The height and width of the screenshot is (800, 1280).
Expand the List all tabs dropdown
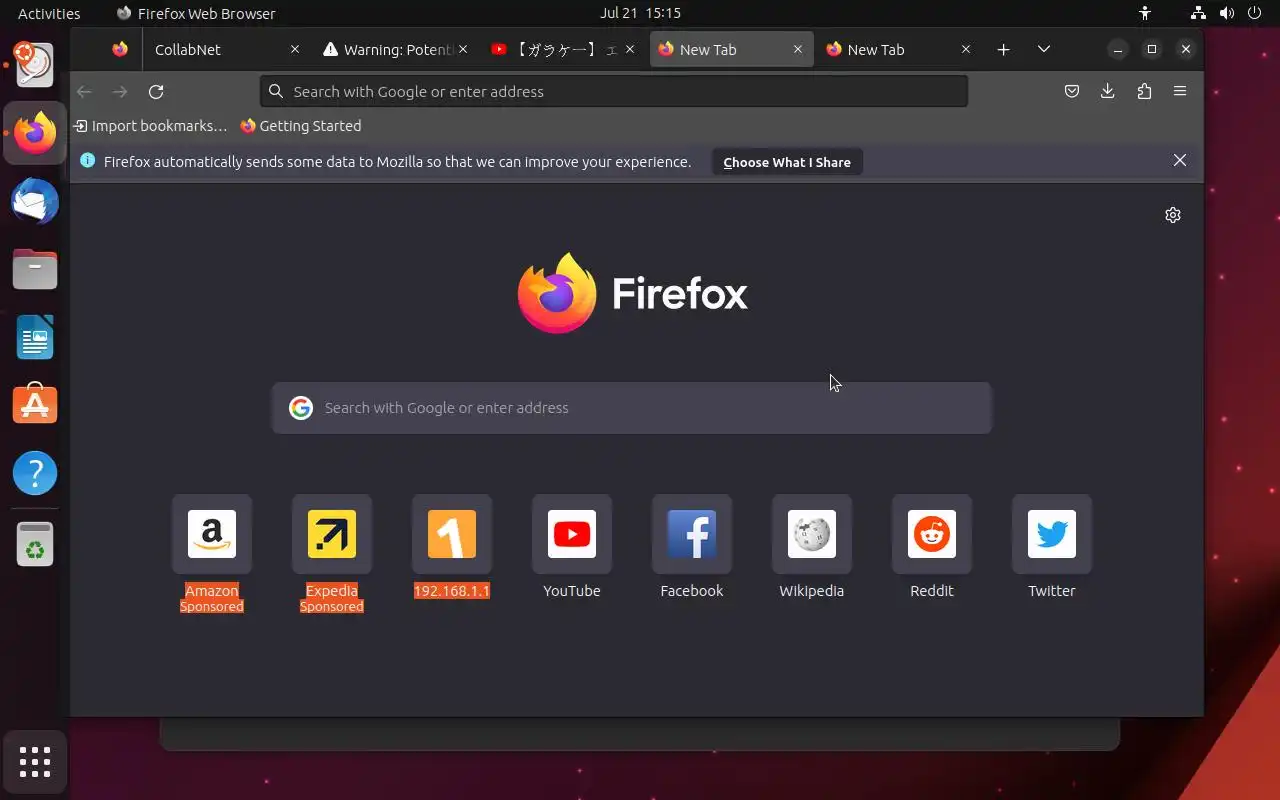pos(1044,50)
